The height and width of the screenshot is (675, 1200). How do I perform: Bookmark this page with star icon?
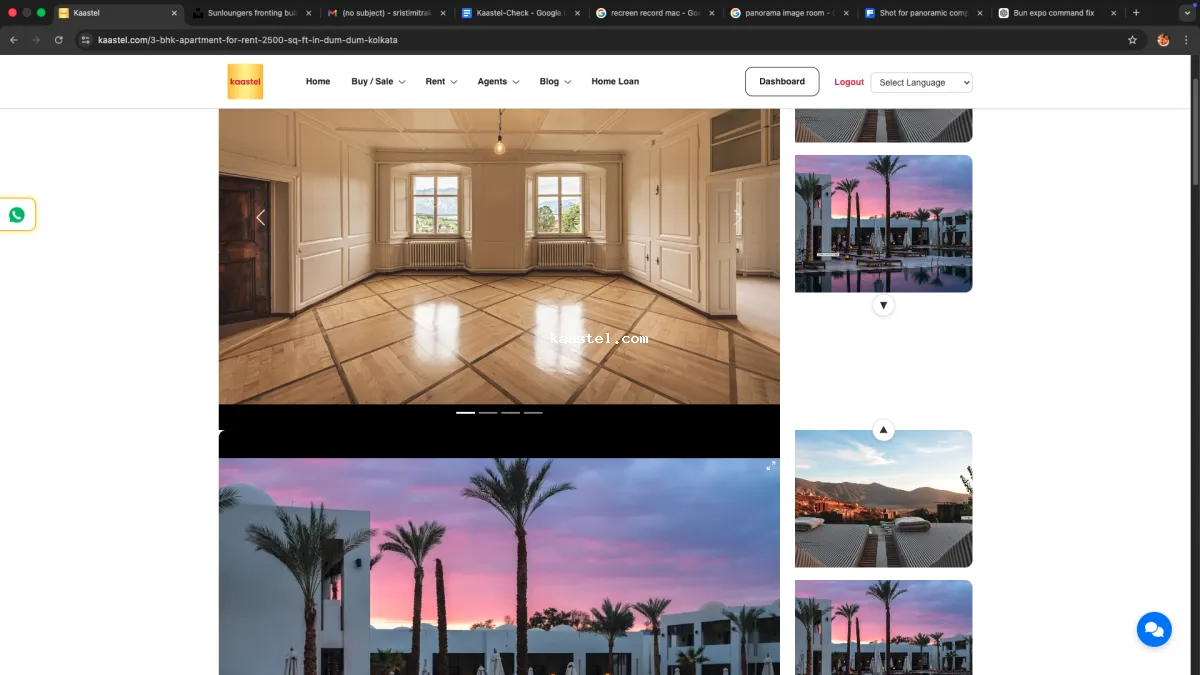coord(1132,40)
